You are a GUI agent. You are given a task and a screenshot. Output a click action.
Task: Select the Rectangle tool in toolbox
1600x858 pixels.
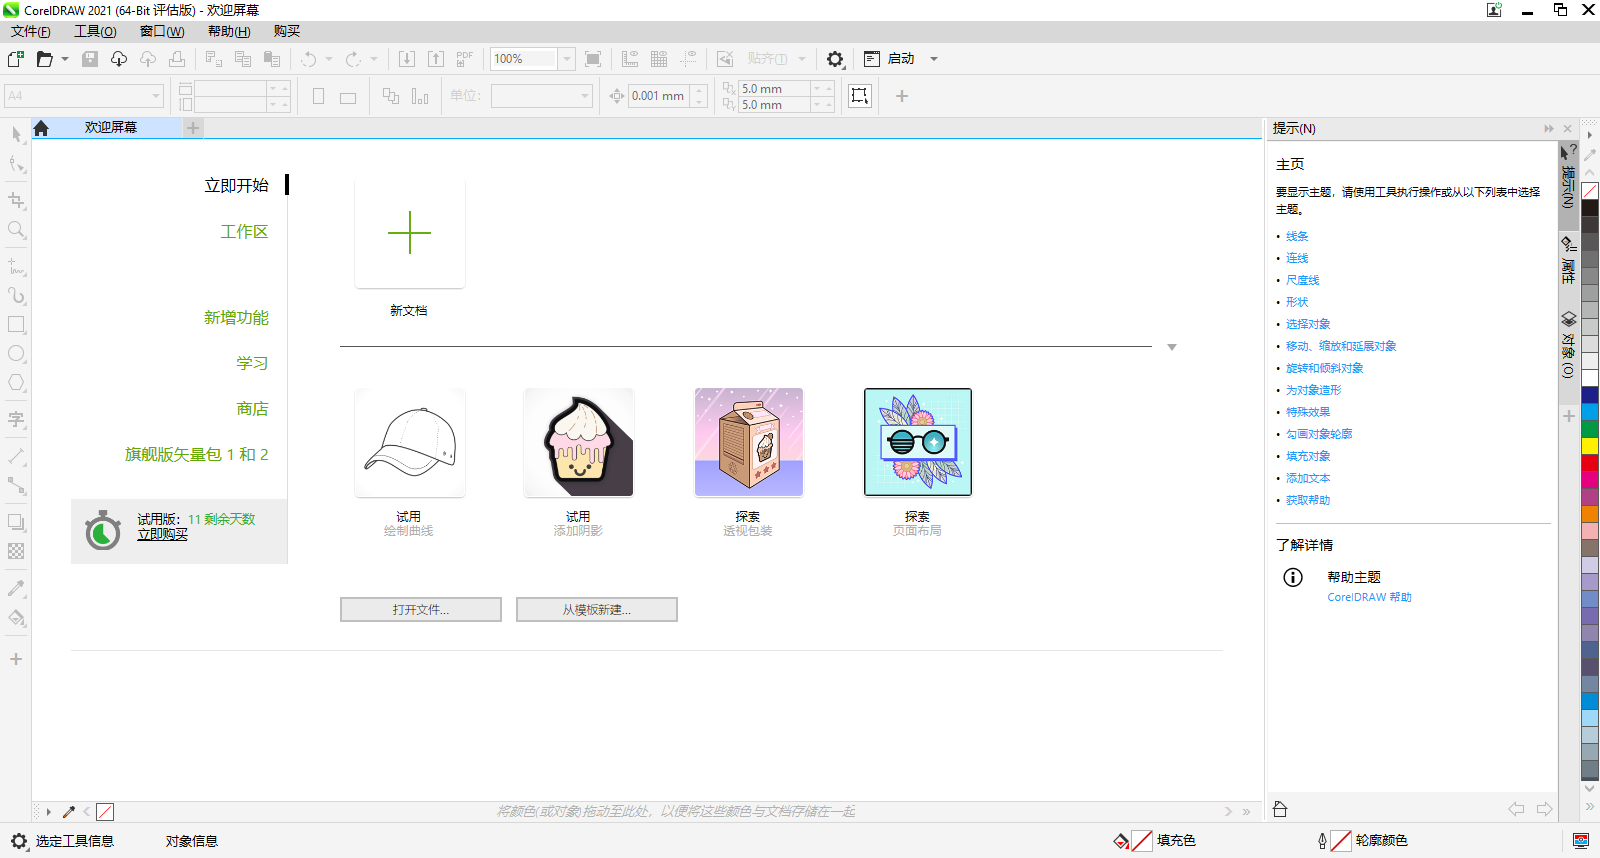pos(16,325)
